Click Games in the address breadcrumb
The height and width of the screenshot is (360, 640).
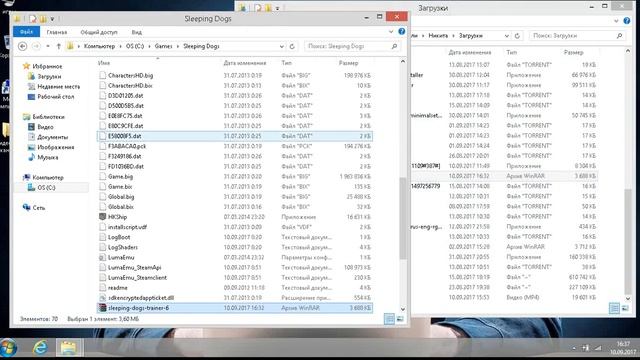(163, 46)
